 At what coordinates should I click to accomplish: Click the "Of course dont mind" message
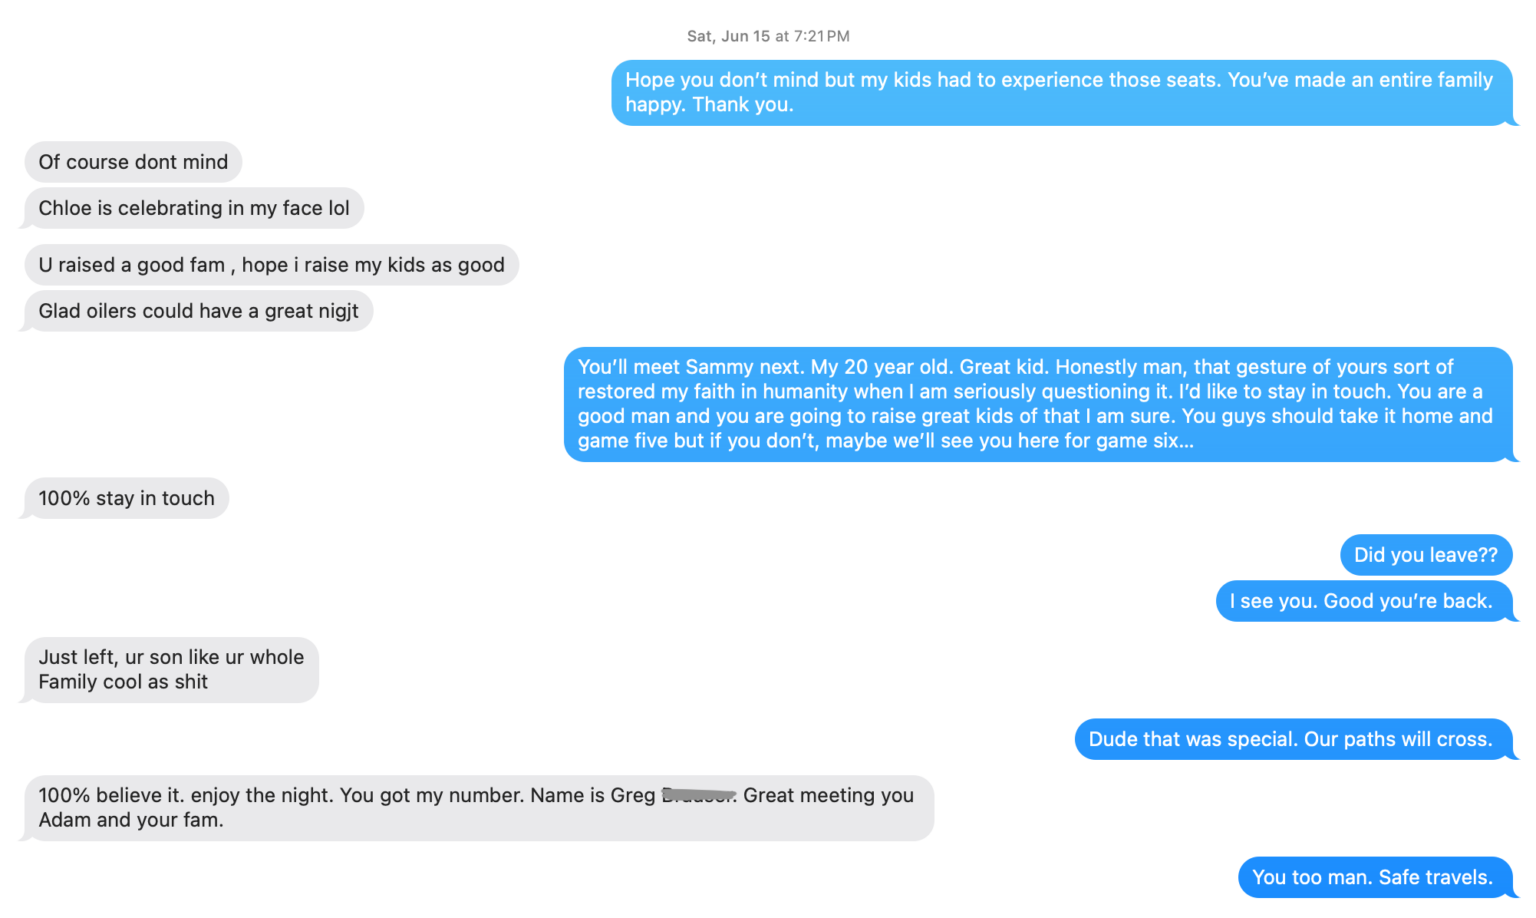(x=133, y=162)
